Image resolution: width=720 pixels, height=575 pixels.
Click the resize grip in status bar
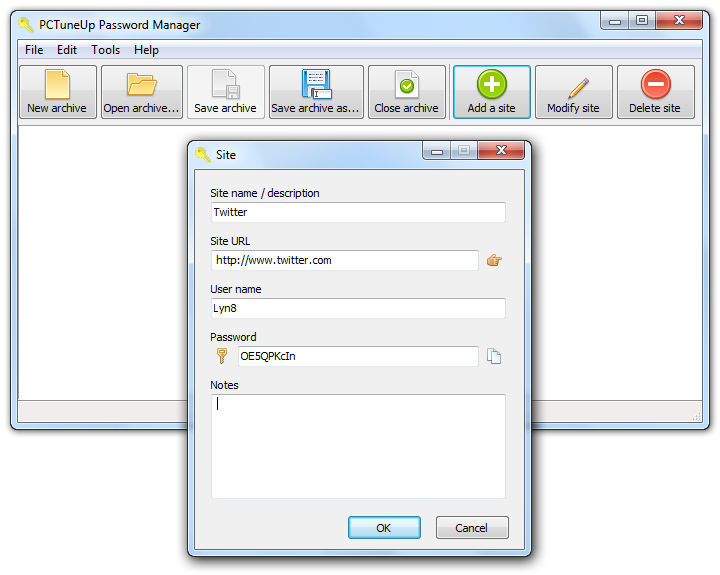[x=697, y=416]
